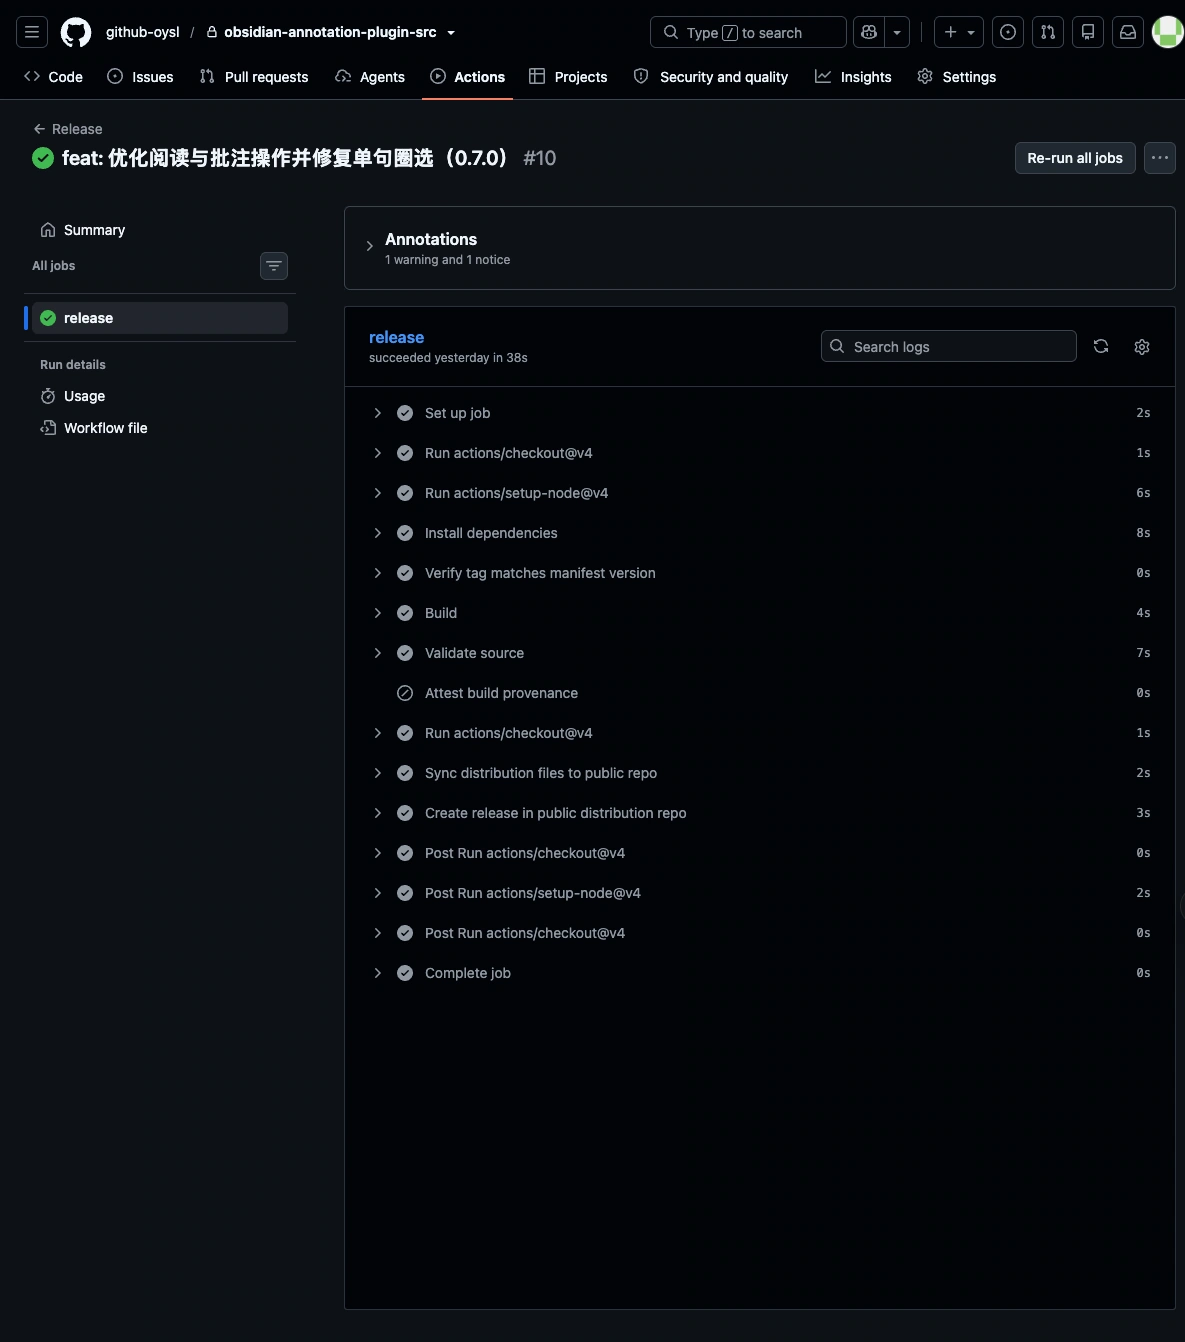Image resolution: width=1185 pixels, height=1342 pixels.
Task: Click the skipped Attest build provenance step
Action: pyautogui.click(x=760, y=693)
